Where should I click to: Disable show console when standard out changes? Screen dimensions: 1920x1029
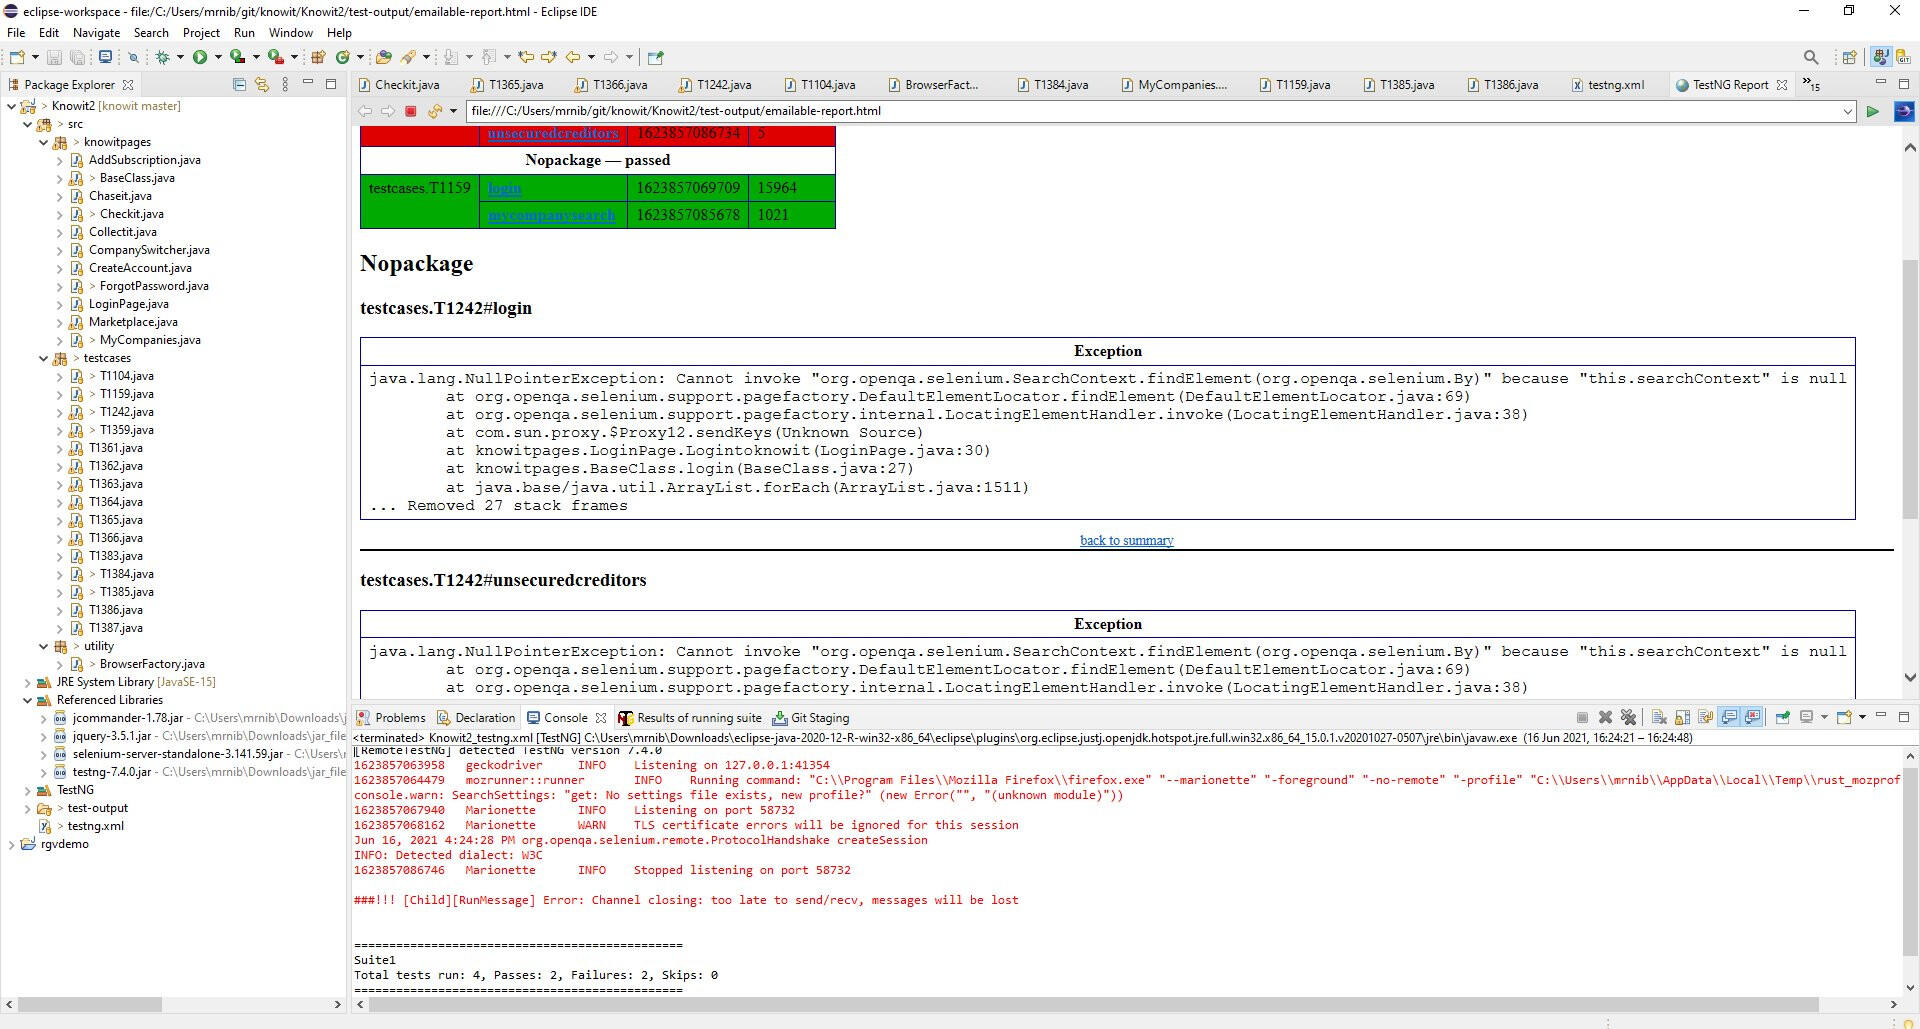pyautogui.click(x=1730, y=717)
